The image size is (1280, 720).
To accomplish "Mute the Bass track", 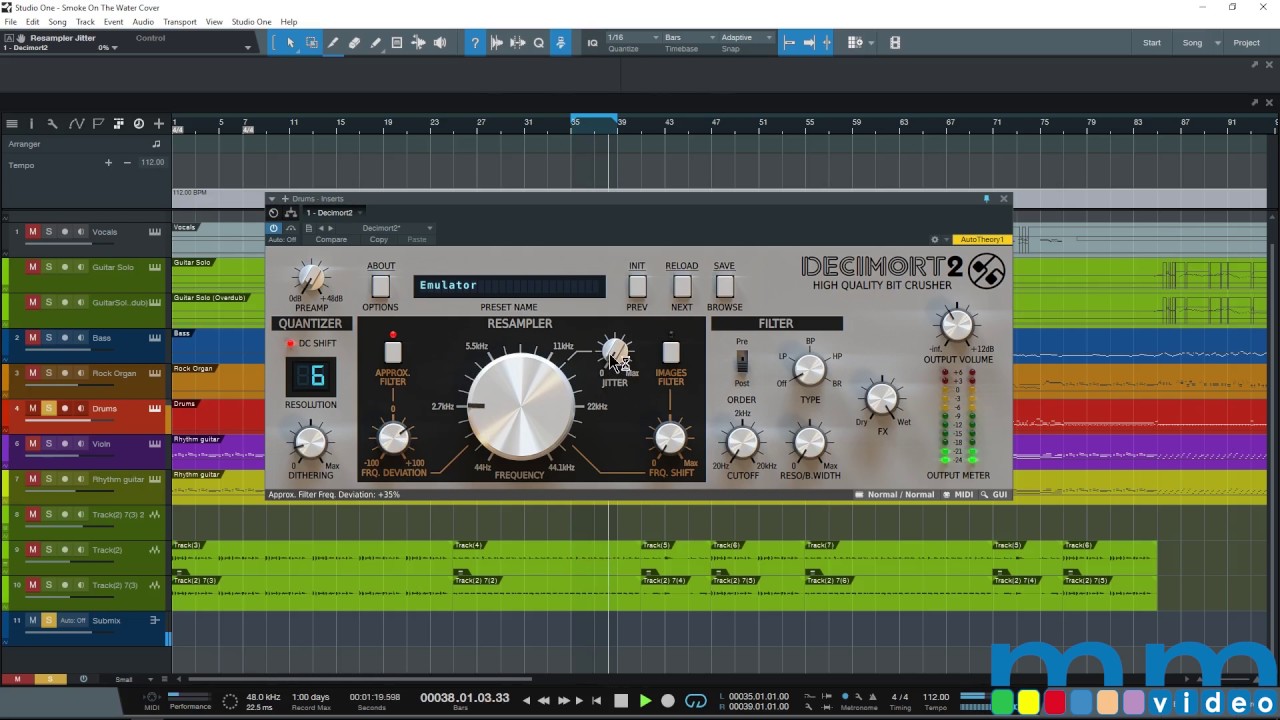I will [32, 338].
